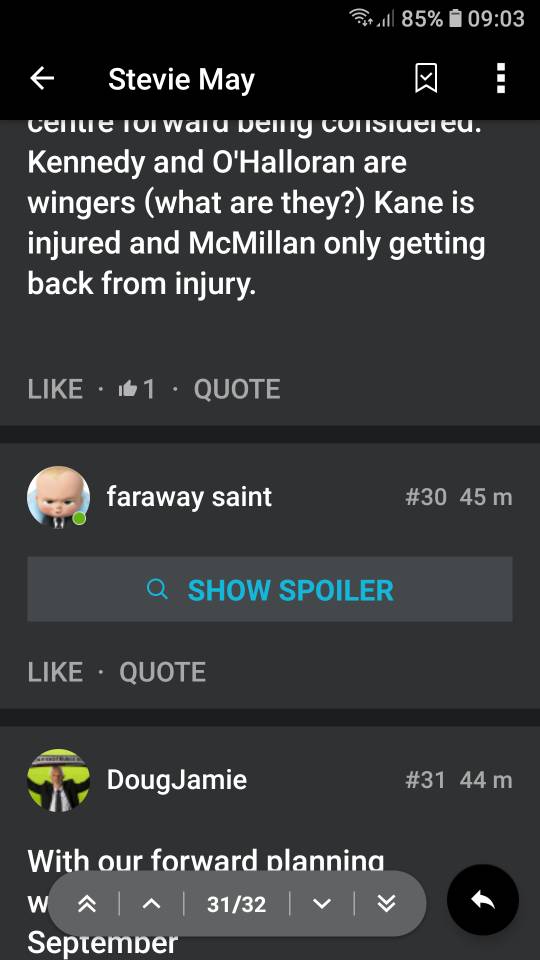The height and width of the screenshot is (960, 540).
Task: Expand the SHOW SPOILER section
Action: point(270,590)
